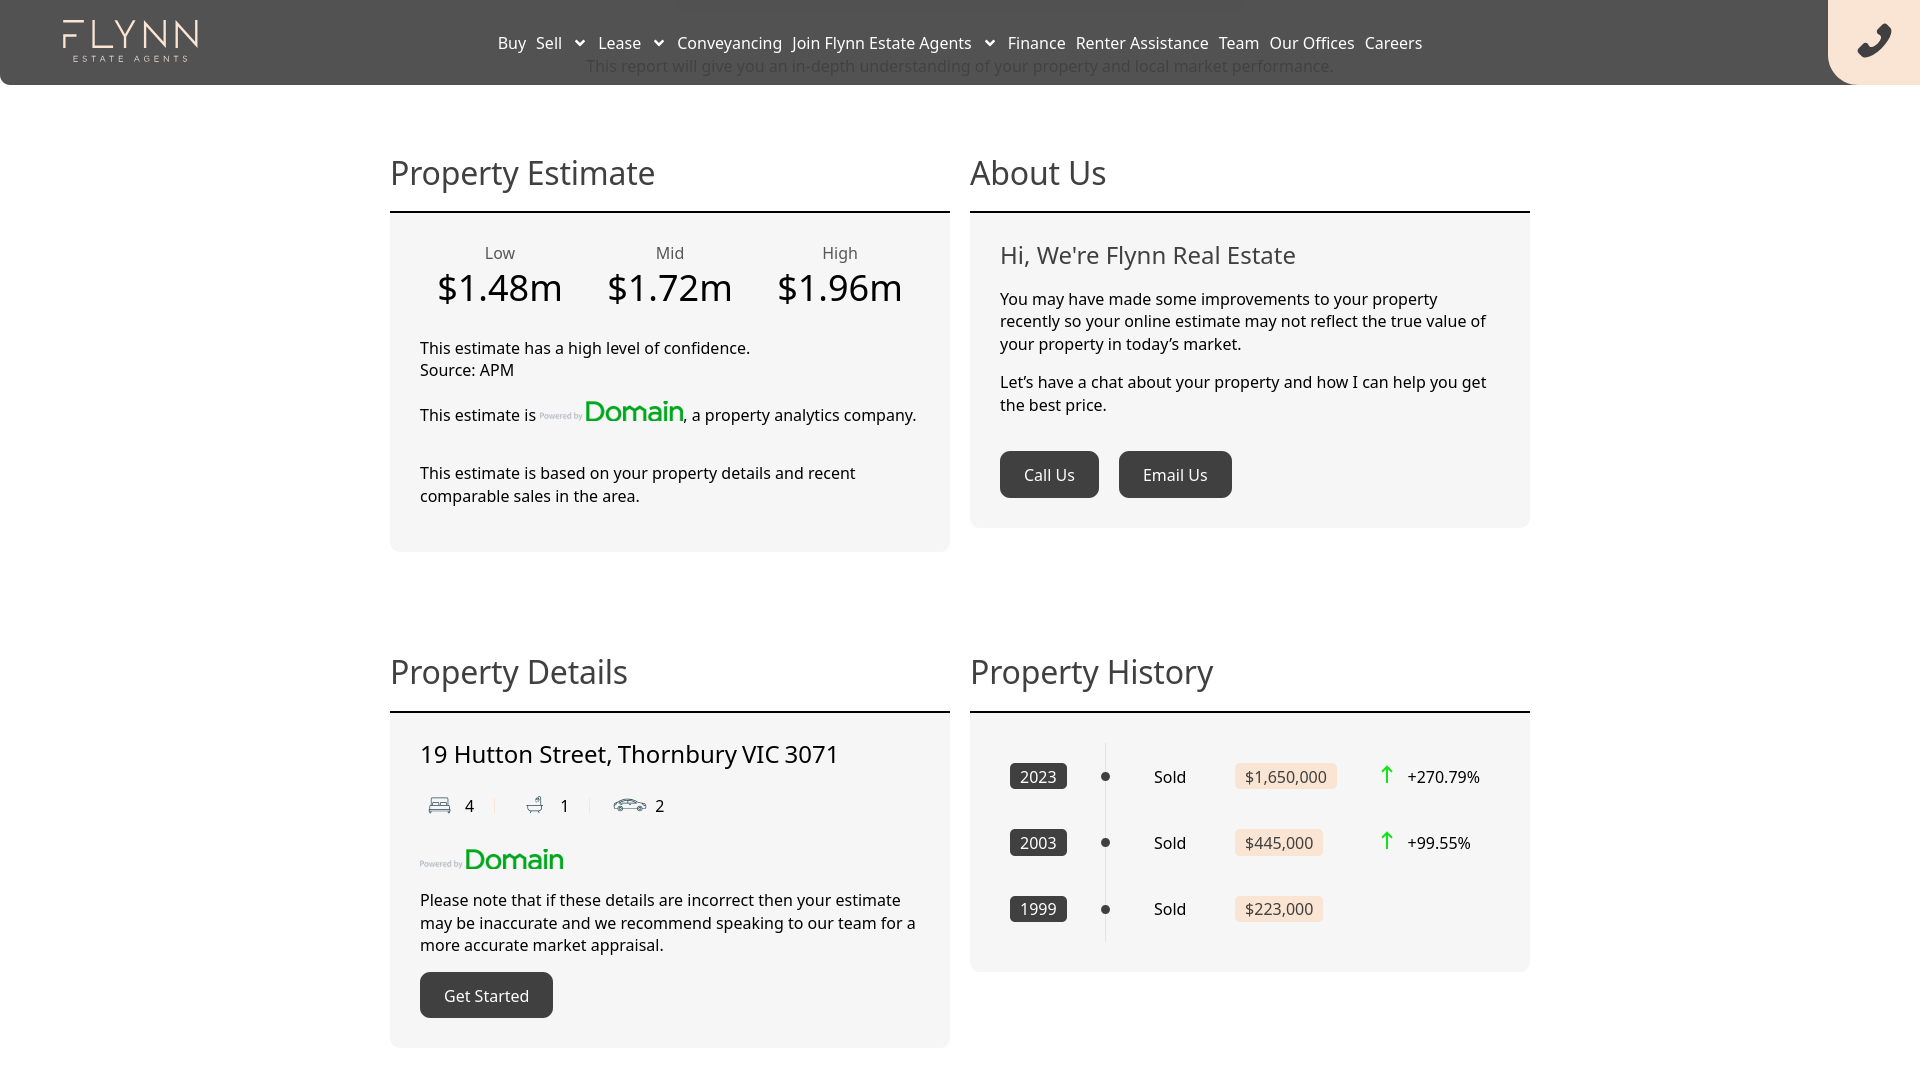
Task: Expand the Lease dropdown chevron
Action: click(x=659, y=43)
